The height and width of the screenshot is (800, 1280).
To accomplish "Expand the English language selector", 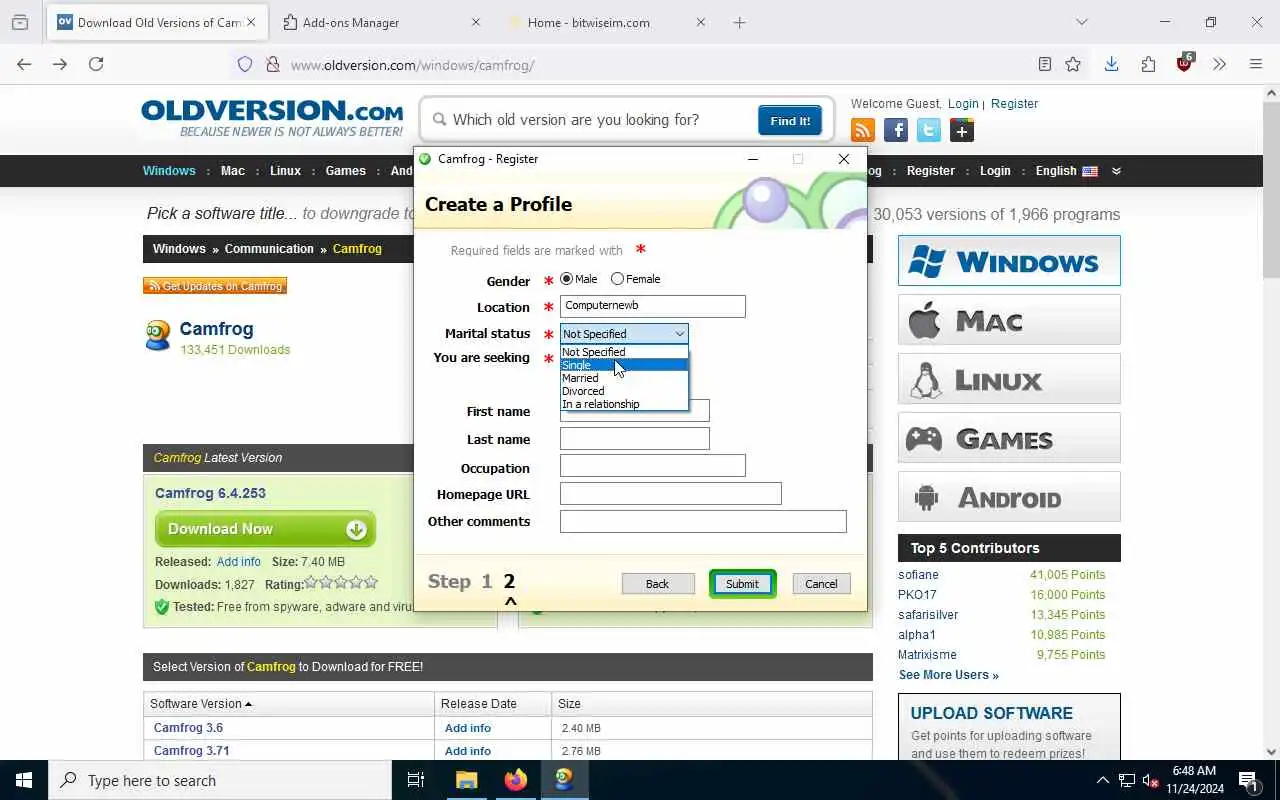I will point(1066,171).
